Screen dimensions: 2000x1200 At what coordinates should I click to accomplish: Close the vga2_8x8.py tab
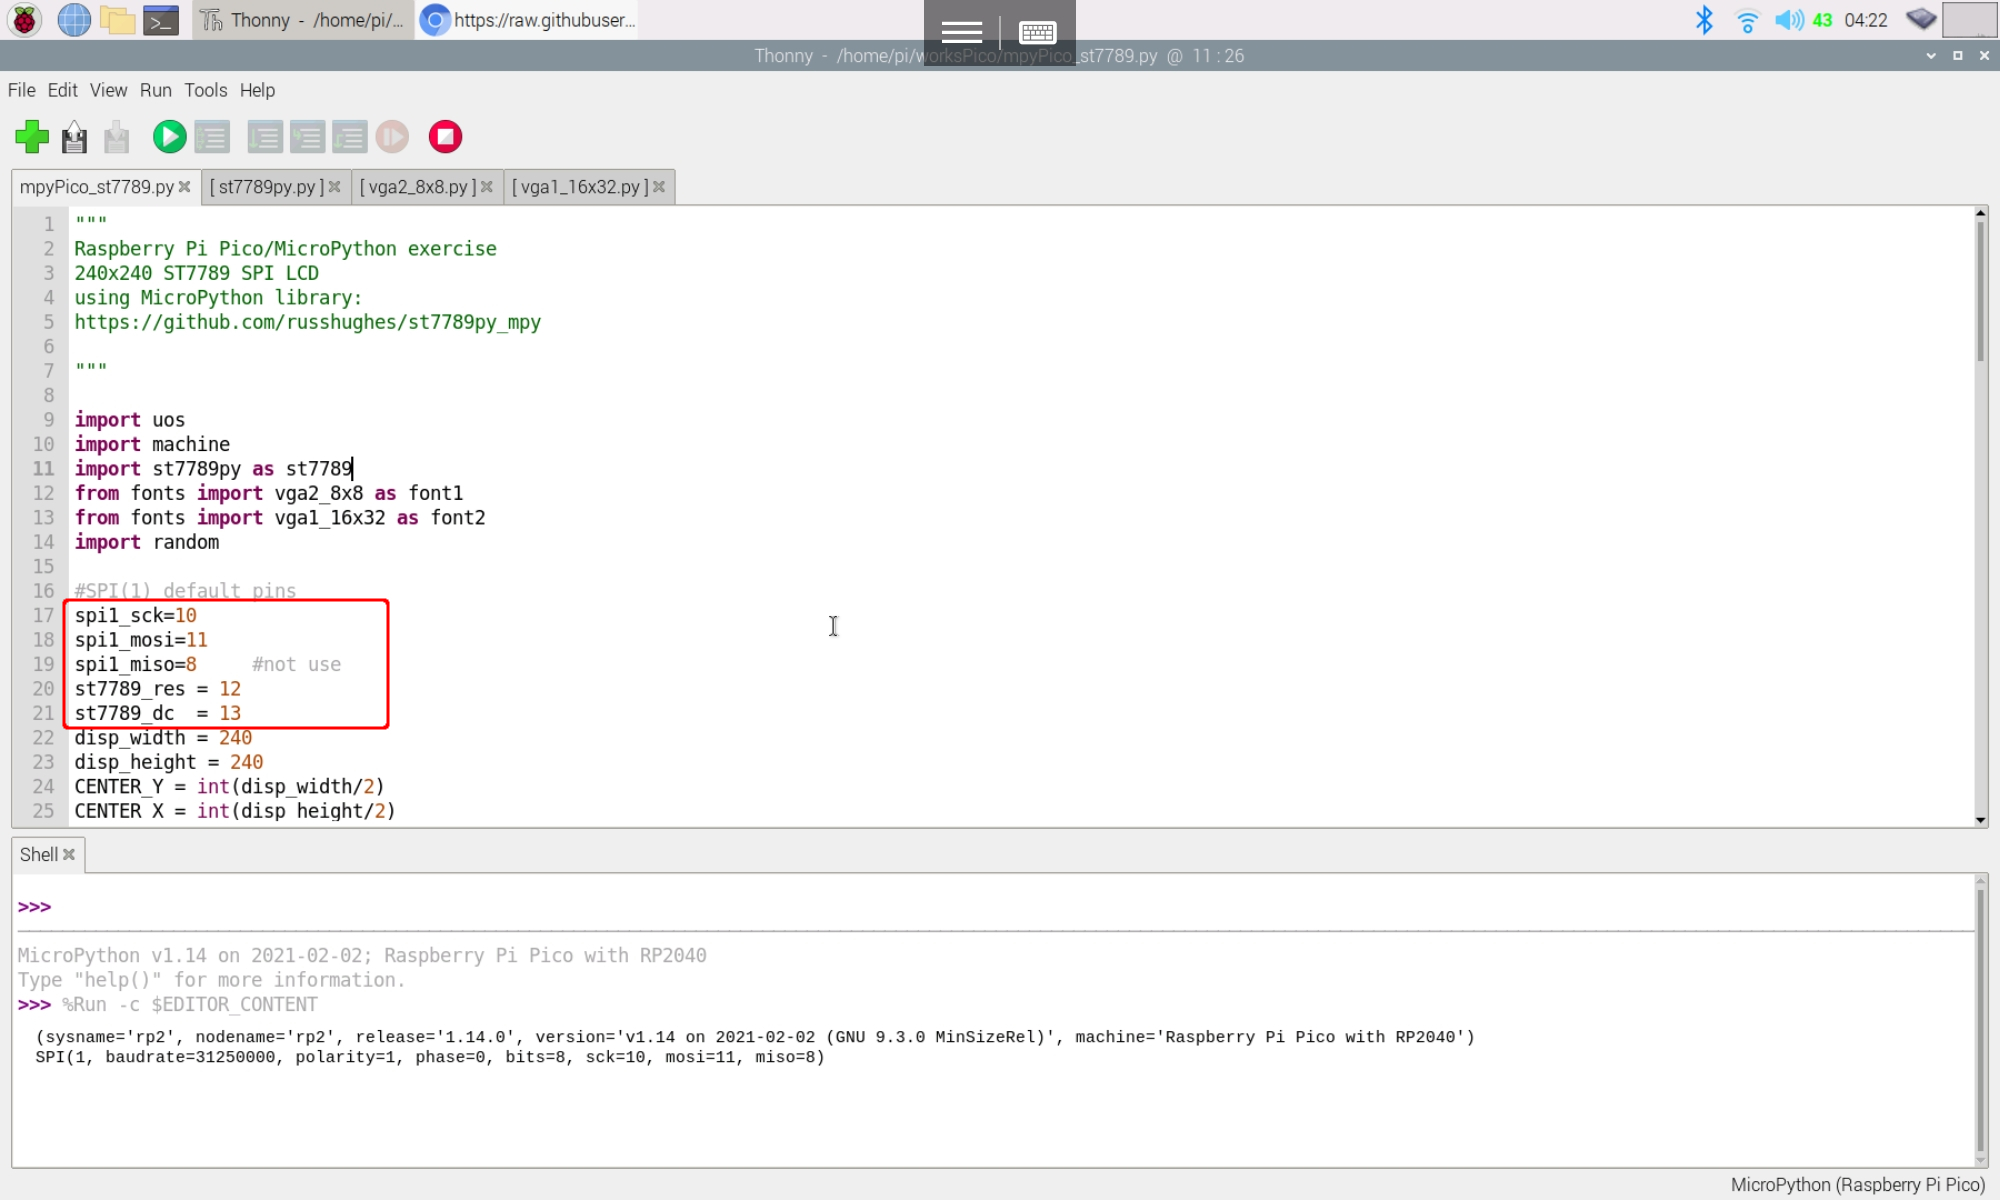[x=487, y=187]
